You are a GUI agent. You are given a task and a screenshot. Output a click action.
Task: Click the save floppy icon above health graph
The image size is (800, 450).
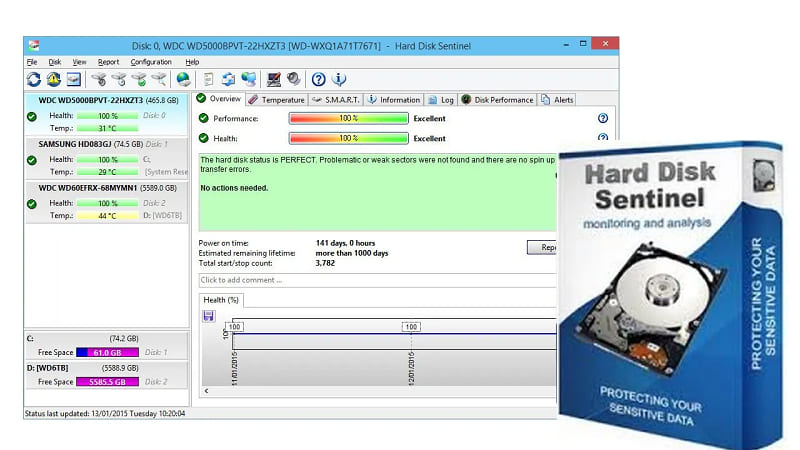point(209,316)
